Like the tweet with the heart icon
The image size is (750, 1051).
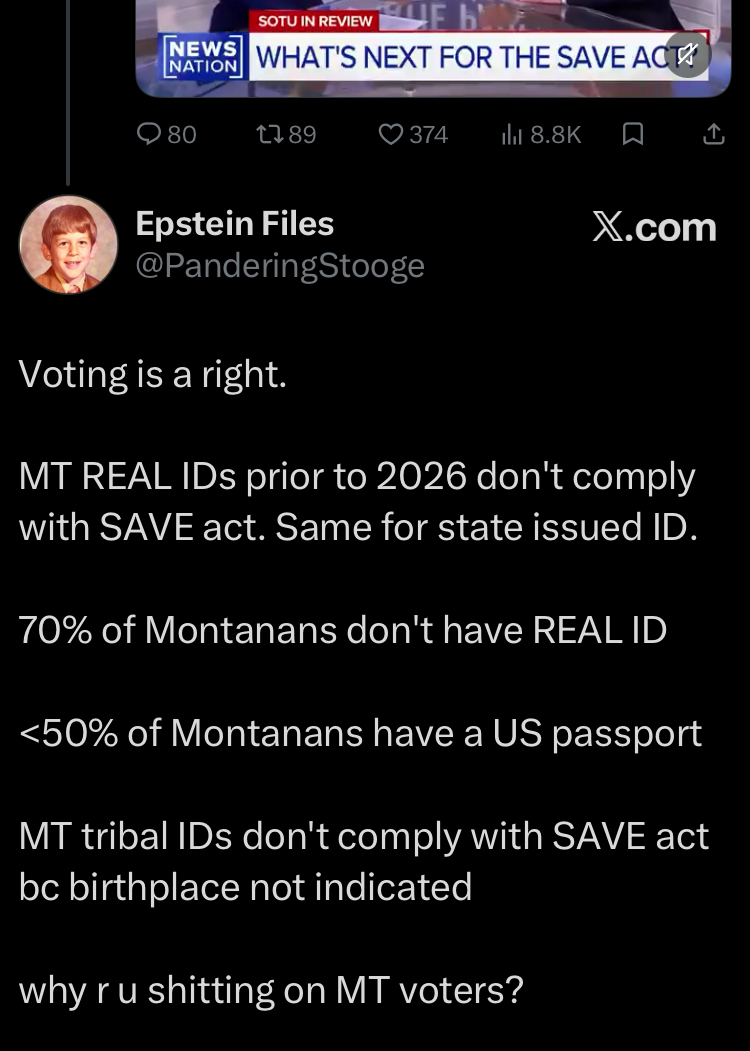coord(391,134)
